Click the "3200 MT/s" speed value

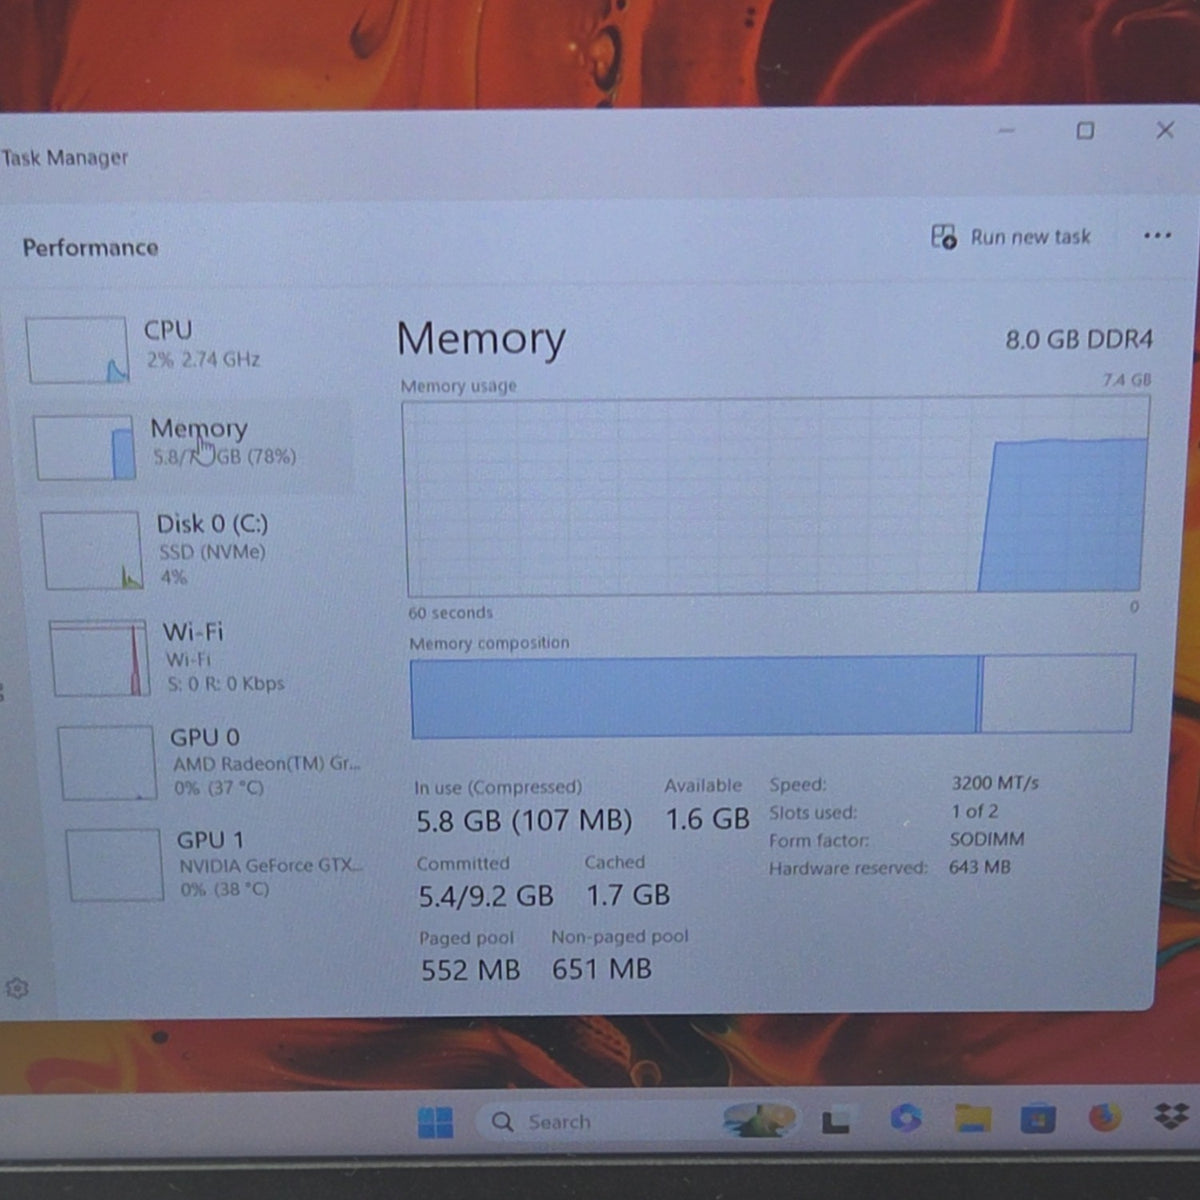point(995,783)
